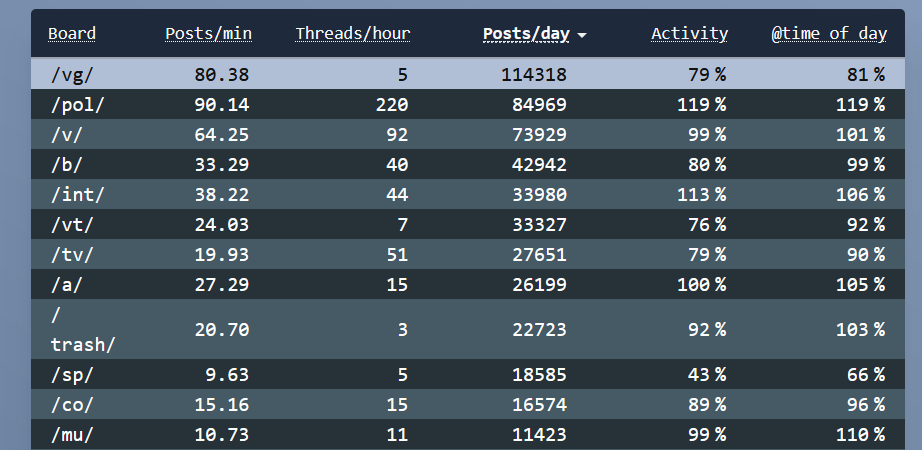Click 100 % activity value for /a/

point(701,285)
